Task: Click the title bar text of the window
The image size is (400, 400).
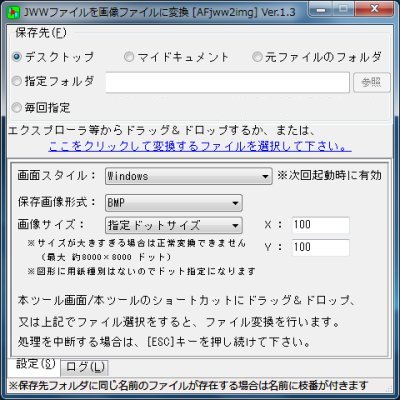Action: pos(159,13)
